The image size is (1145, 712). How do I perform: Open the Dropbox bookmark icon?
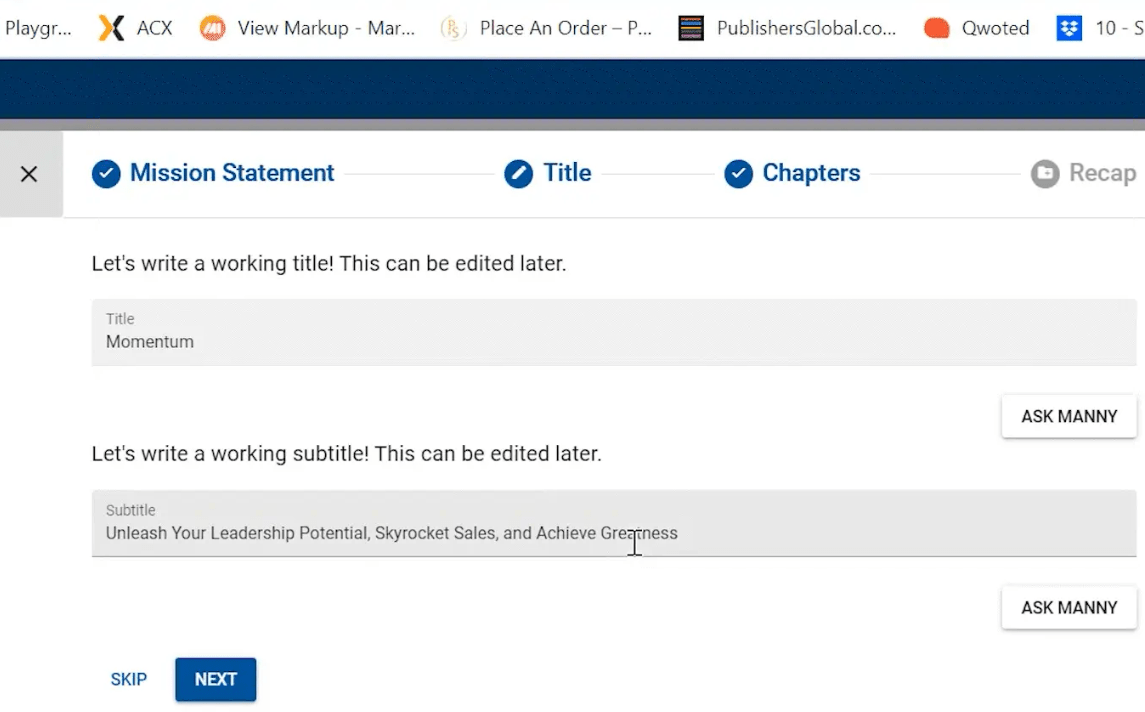pyautogui.click(x=1069, y=28)
